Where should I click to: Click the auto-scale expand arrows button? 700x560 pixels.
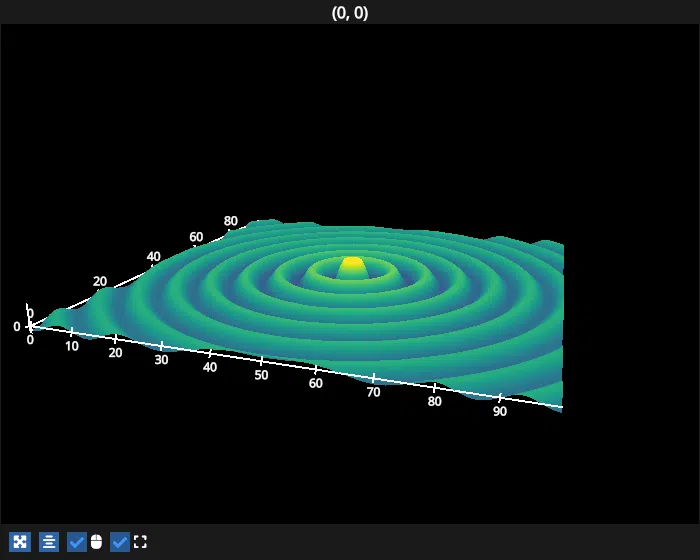pos(20,542)
